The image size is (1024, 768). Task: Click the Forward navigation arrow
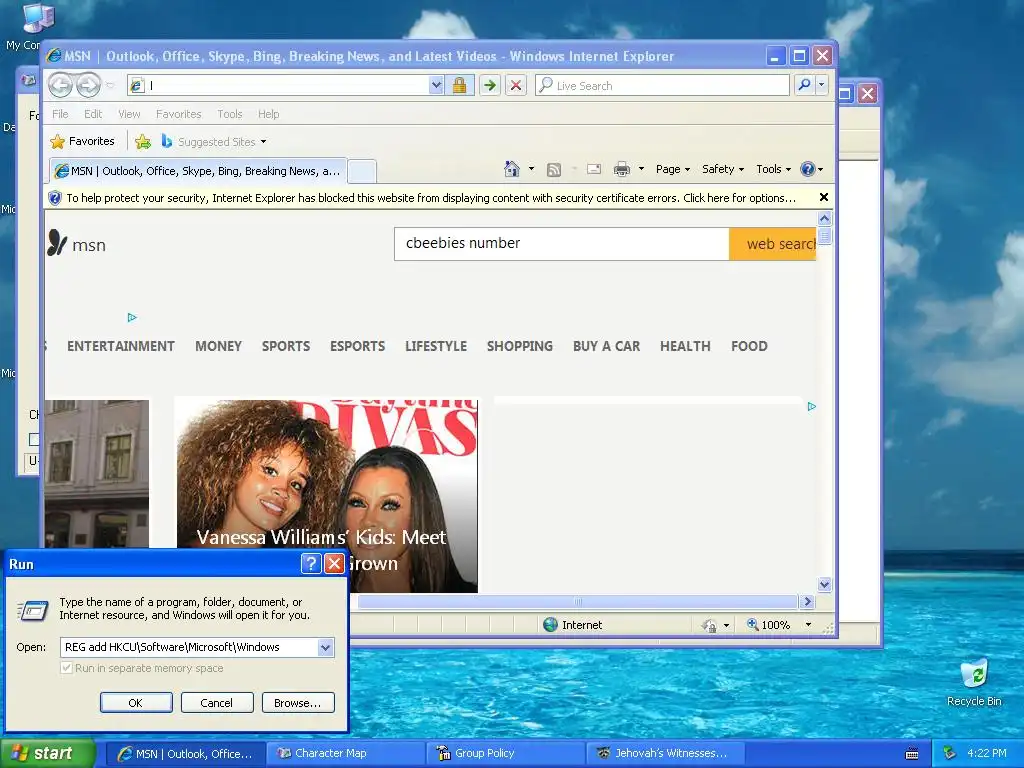(x=88, y=85)
